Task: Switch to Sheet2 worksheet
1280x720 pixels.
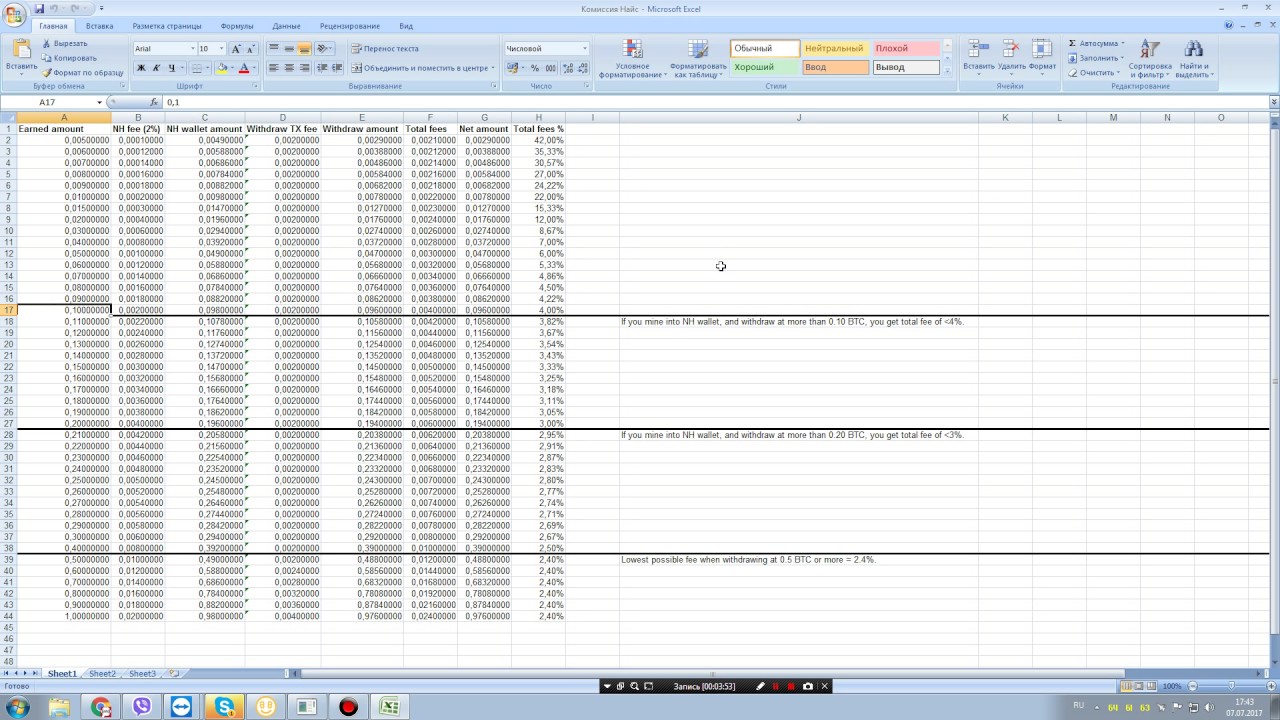Action: click(102, 674)
